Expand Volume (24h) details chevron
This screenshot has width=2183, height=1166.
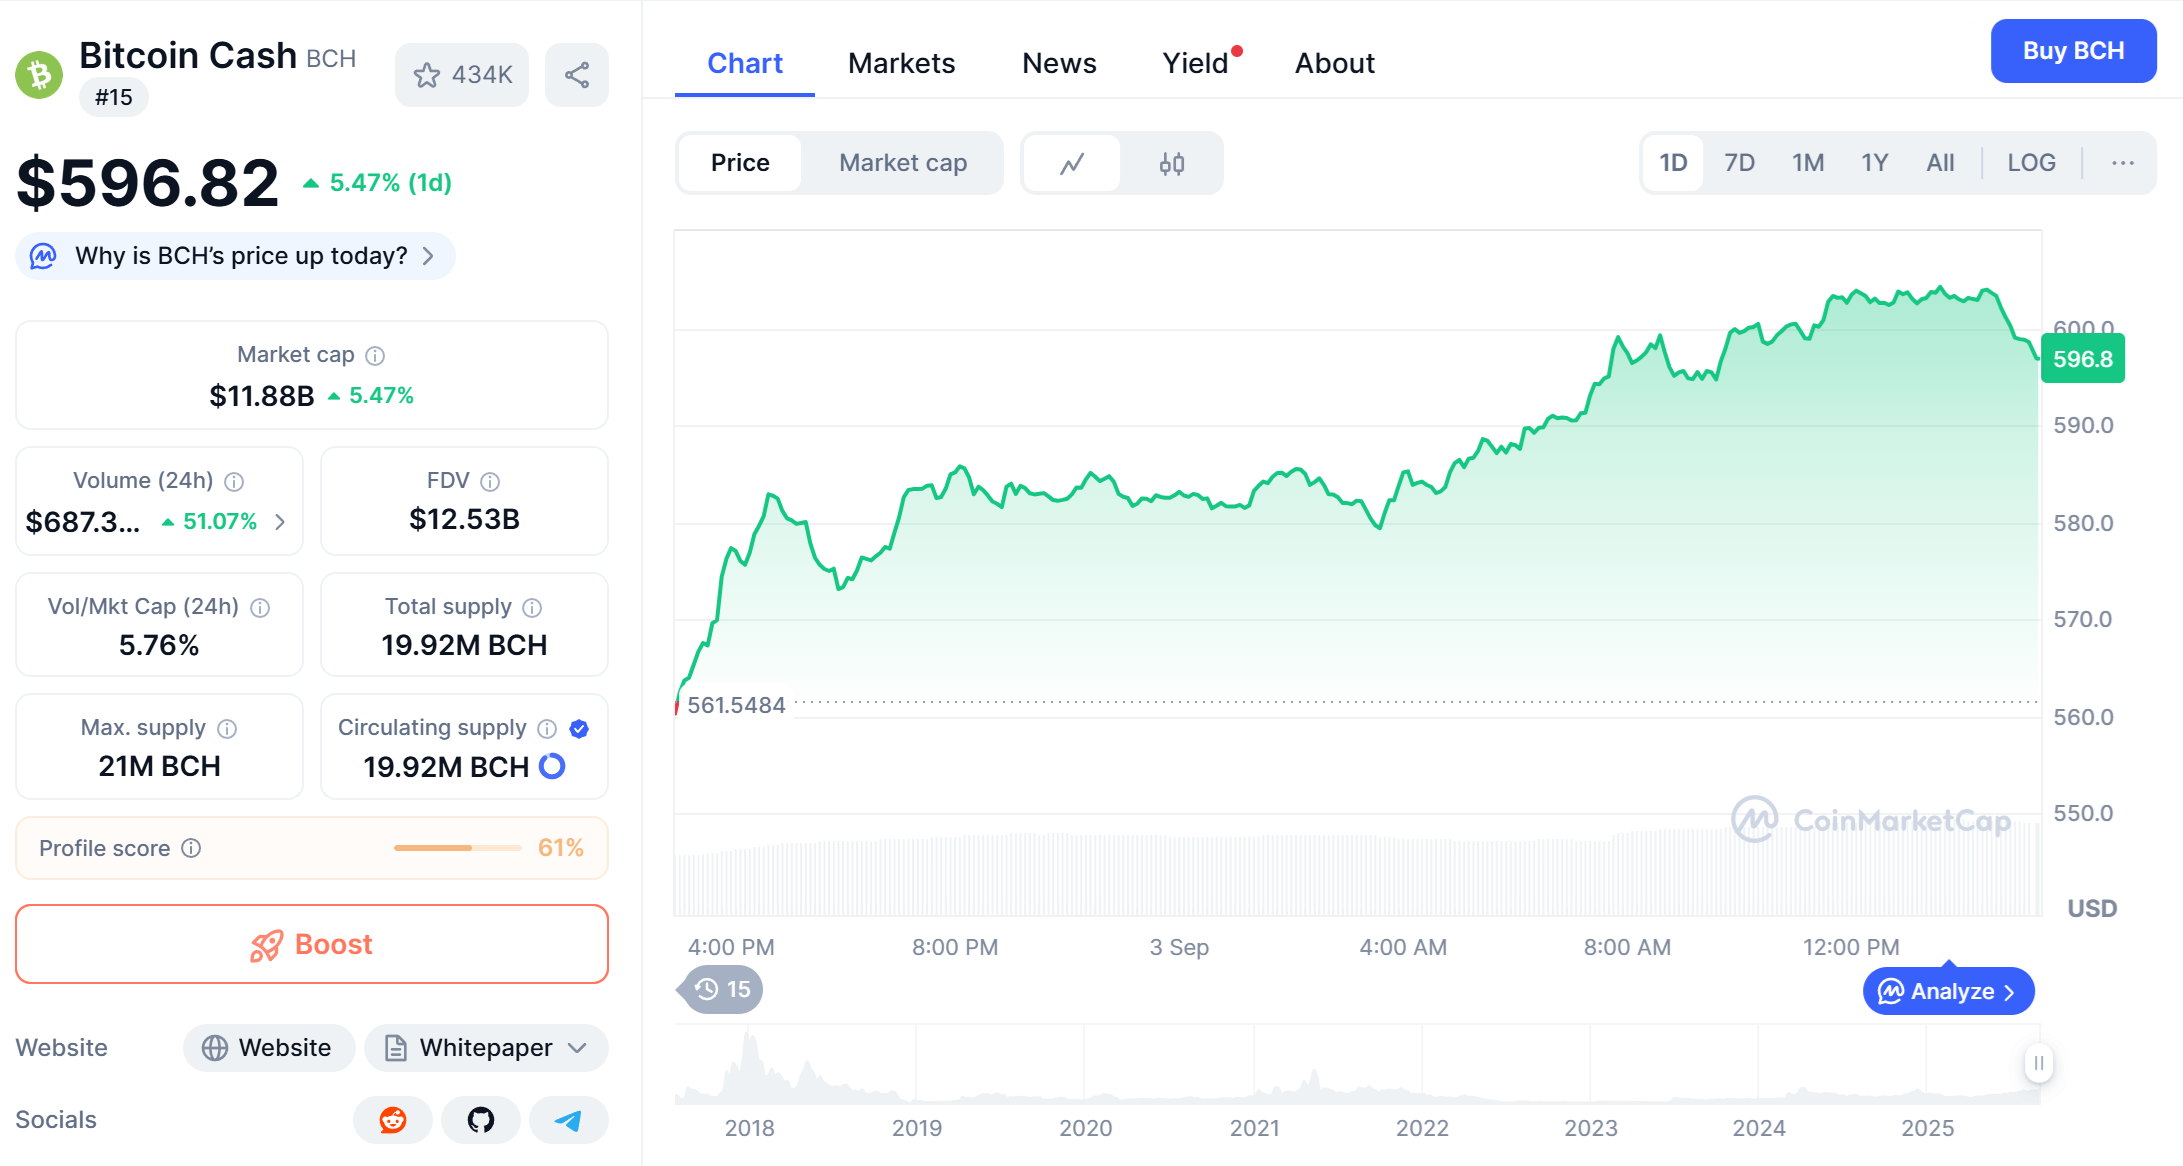[280, 522]
